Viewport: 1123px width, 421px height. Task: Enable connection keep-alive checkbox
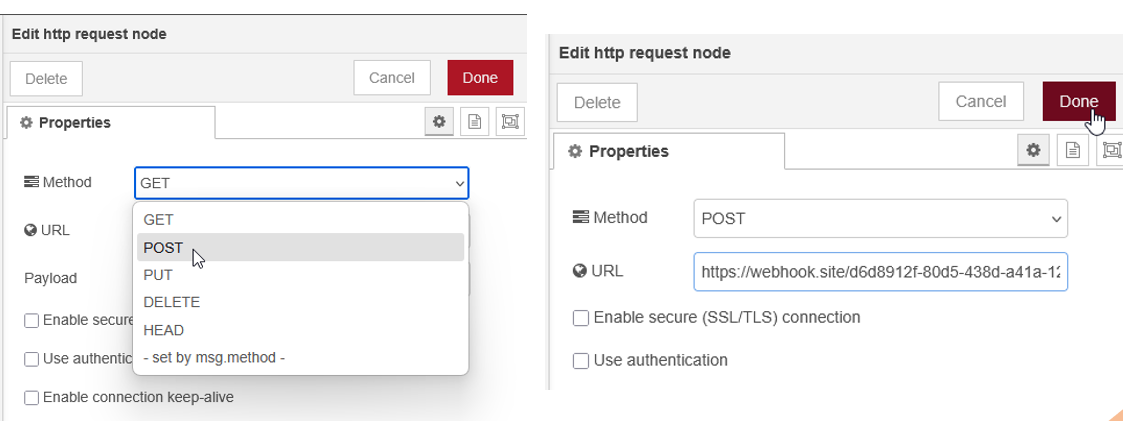(x=32, y=398)
